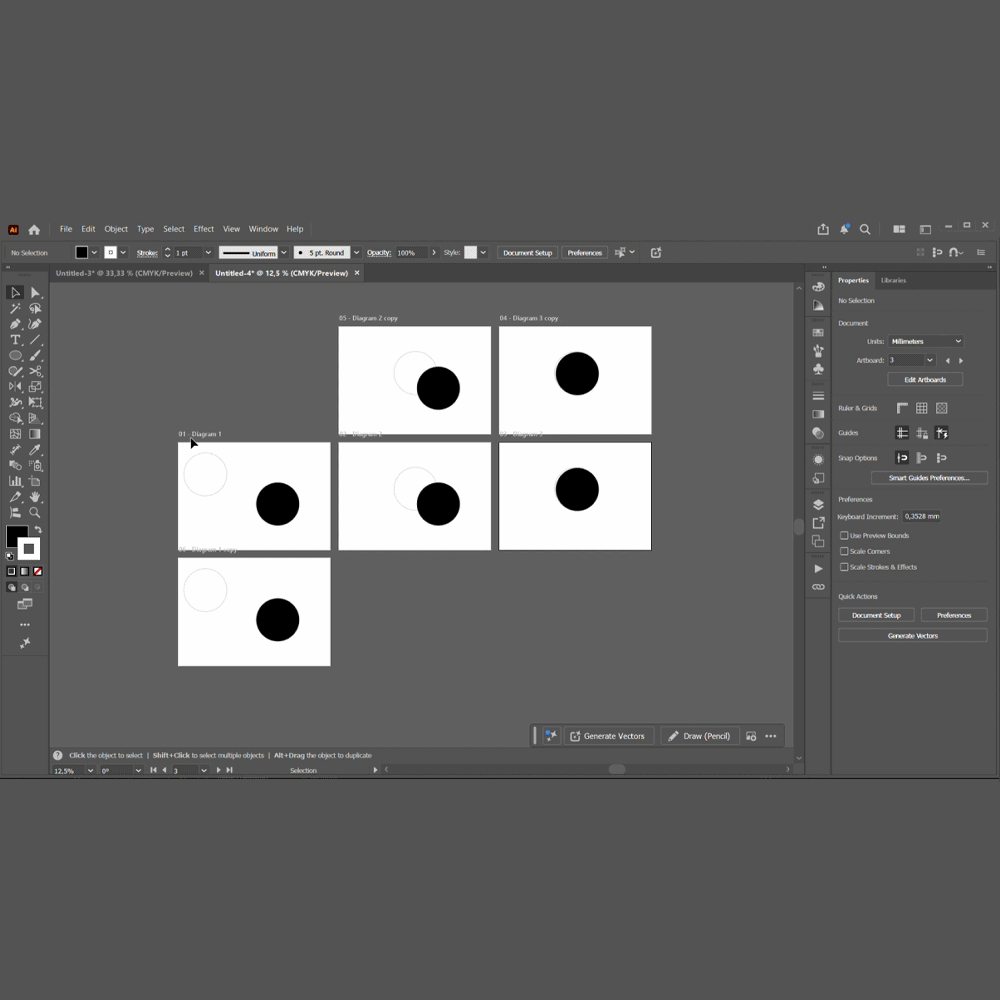Toggle Show Guides icon

point(902,433)
